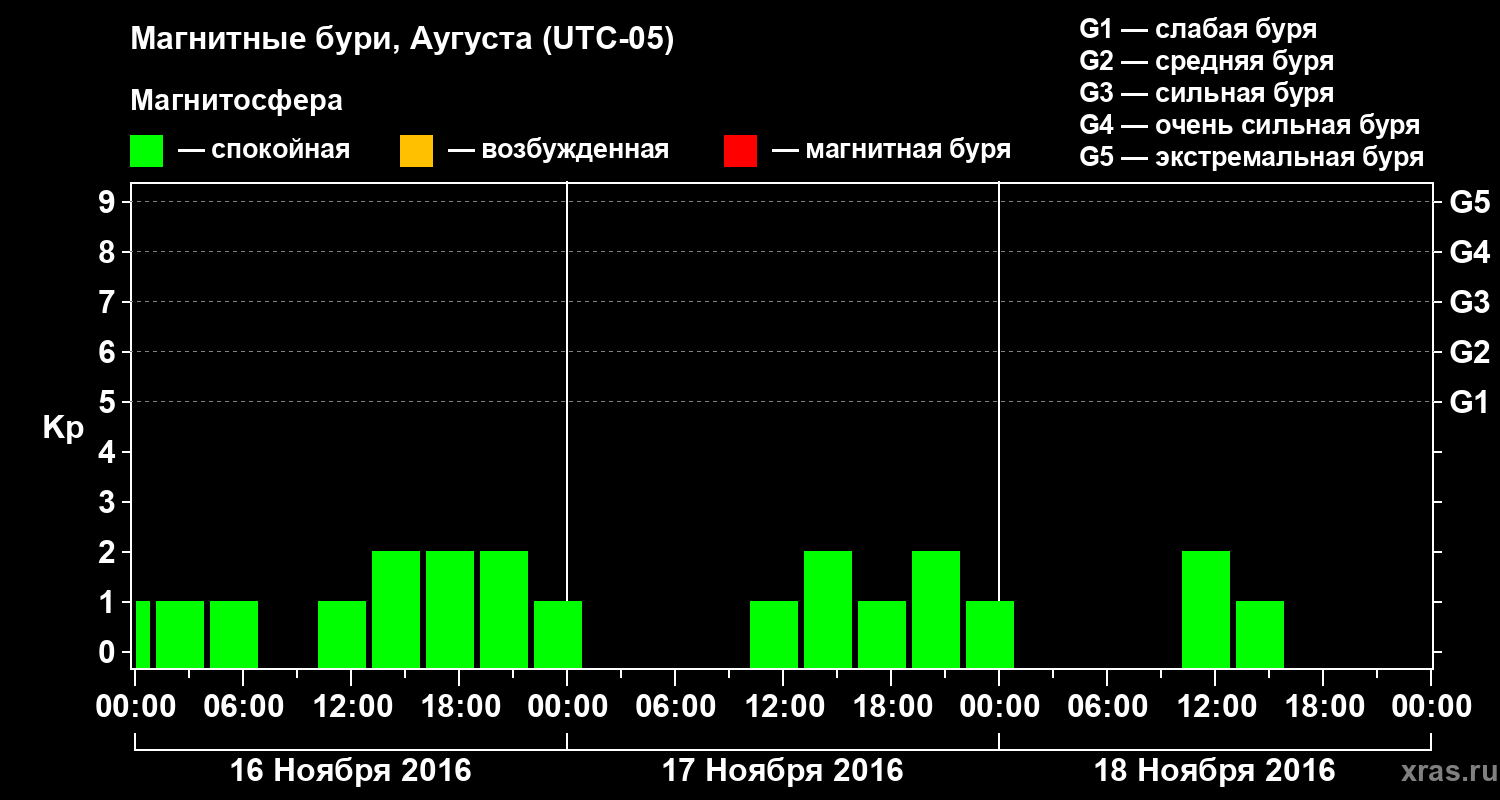Select the Kp 2 bar at 18:00 on 16 Ноября
This screenshot has height=800, width=1500.
[x=450, y=609]
